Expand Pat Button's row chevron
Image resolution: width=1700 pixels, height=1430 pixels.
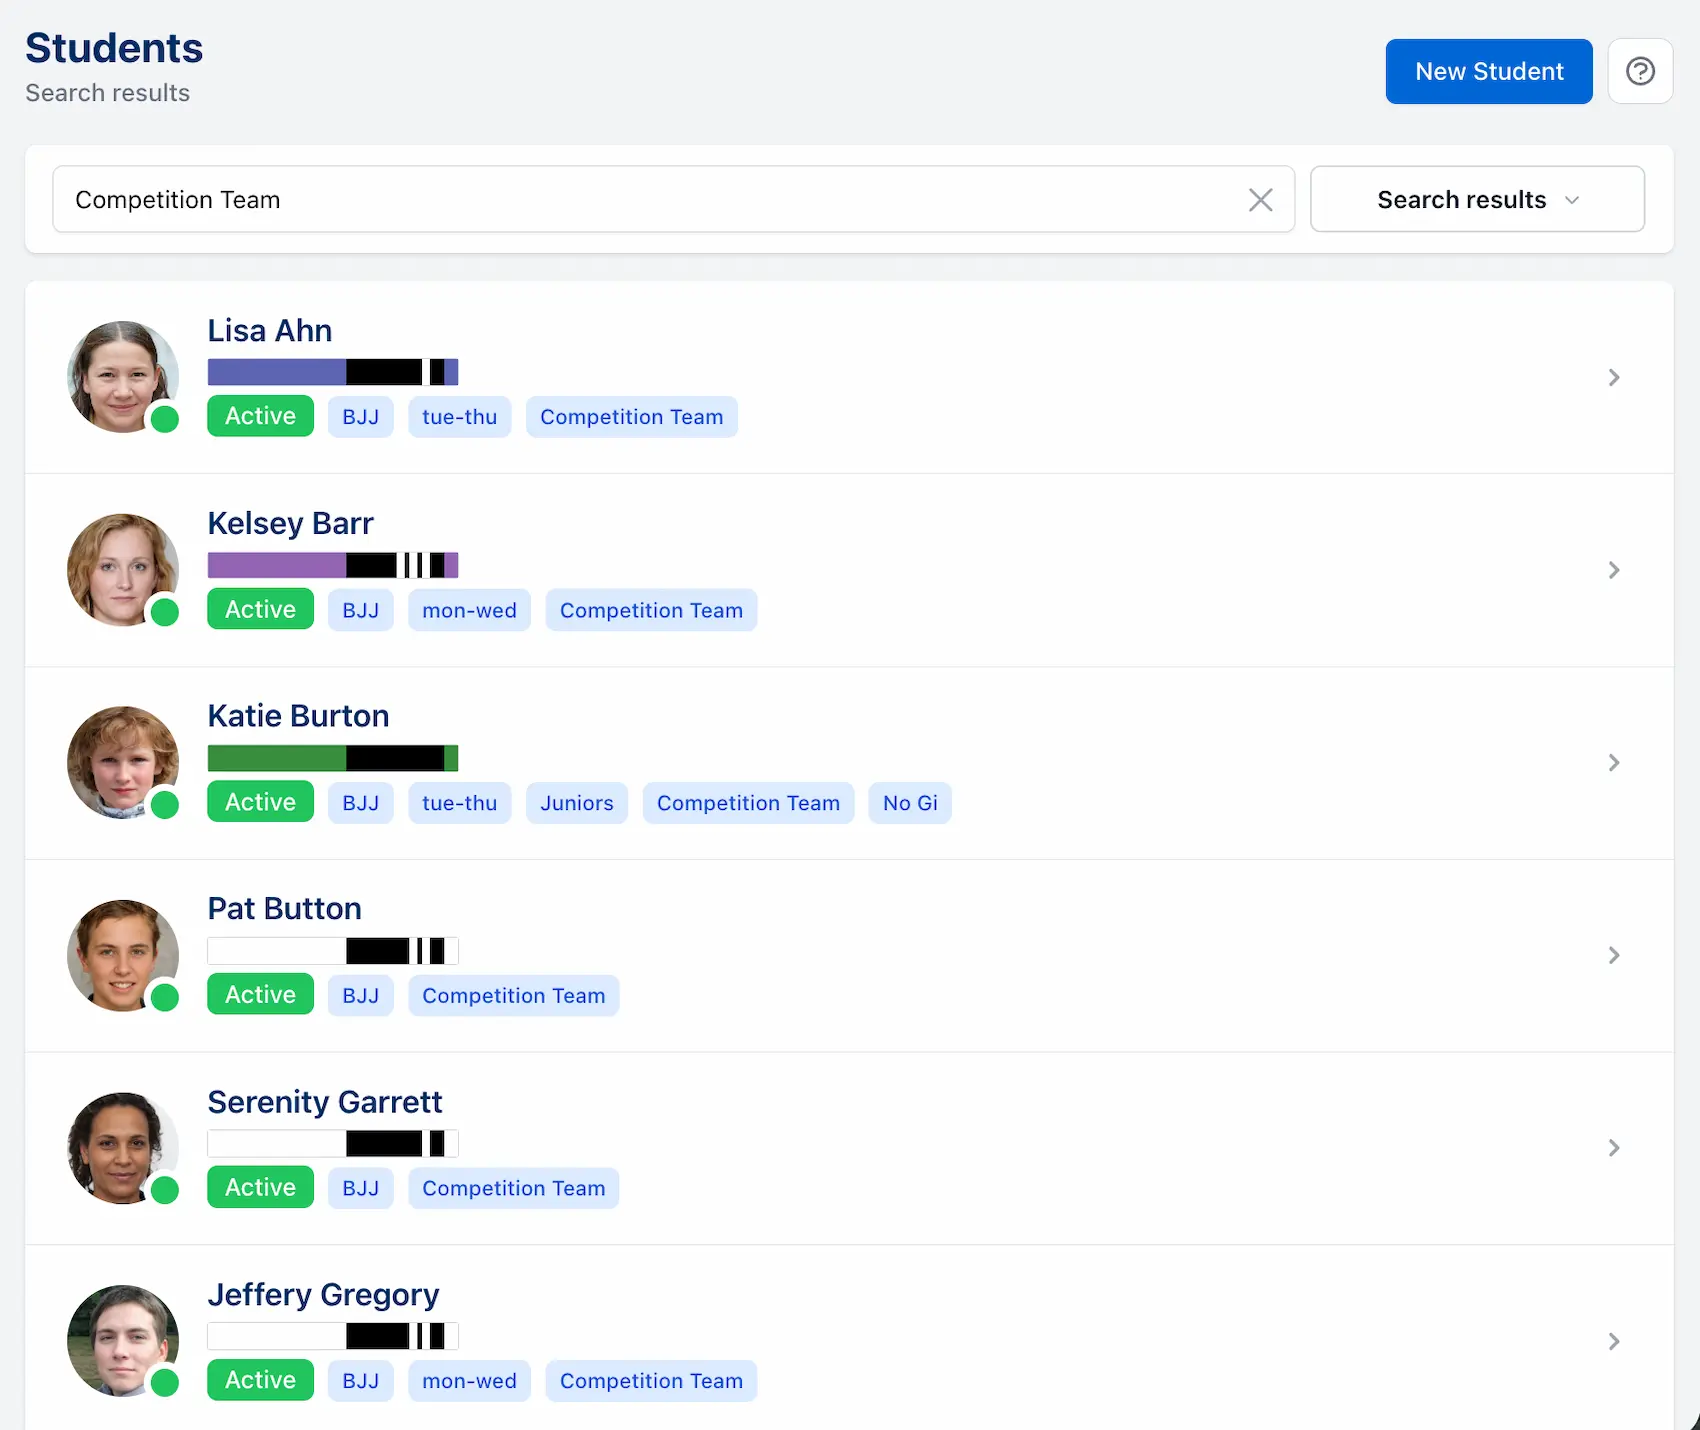point(1613,955)
